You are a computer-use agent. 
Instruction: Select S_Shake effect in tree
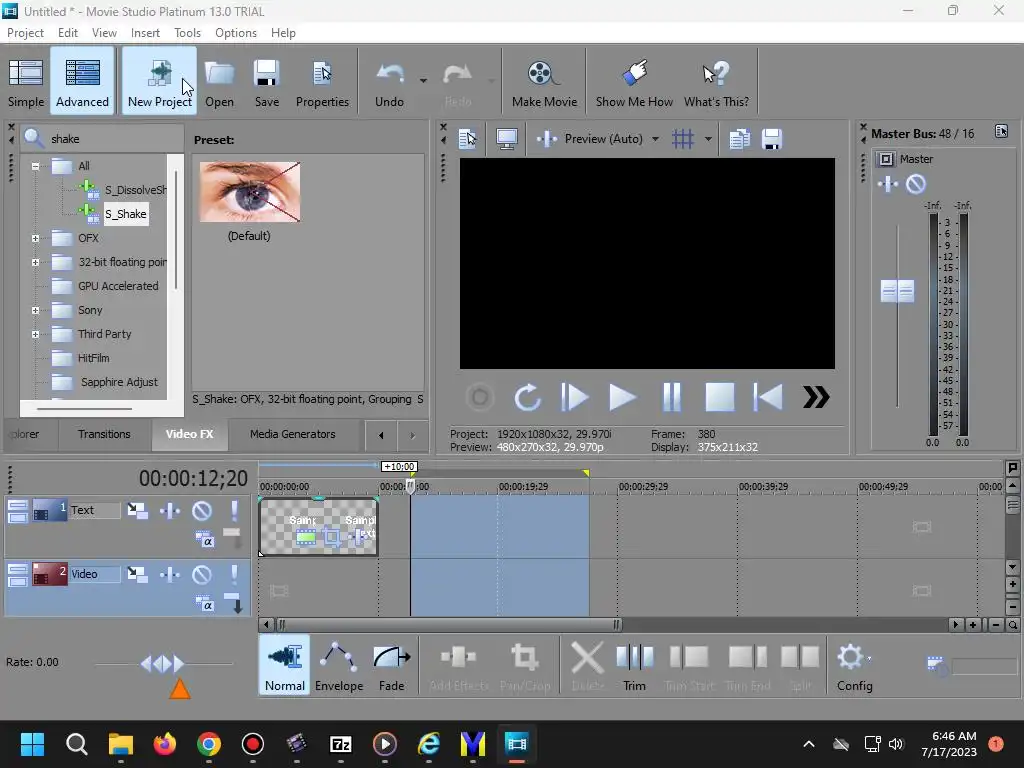tap(125, 214)
